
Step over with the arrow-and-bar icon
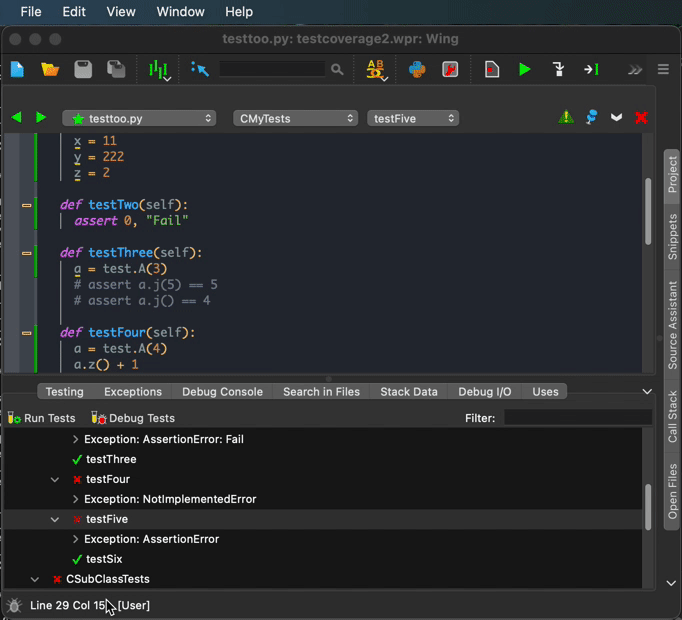coord(592,69)
